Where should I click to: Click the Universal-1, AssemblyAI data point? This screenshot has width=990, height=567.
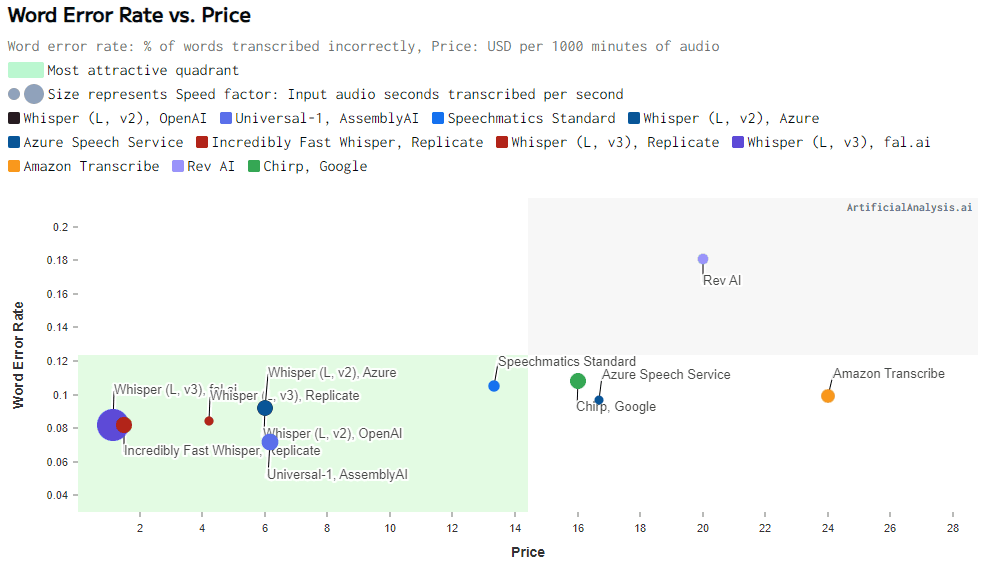270,442
